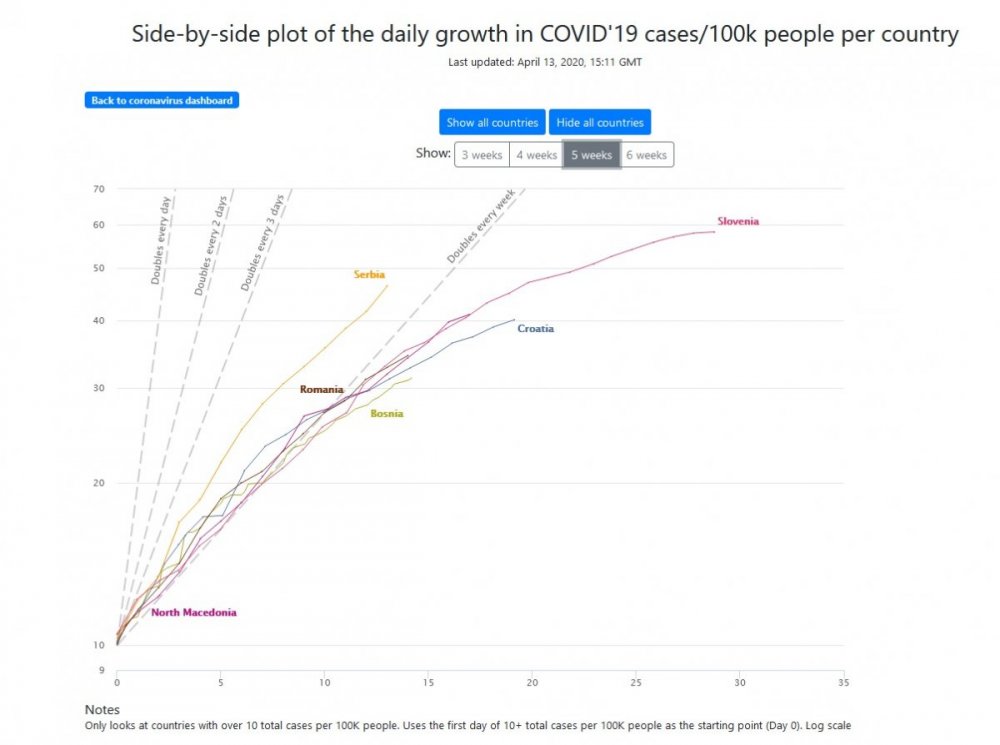Image resolution: width=1000 pixels, height=745 pixels.
Task: Click the Serbia line label
Action: click(369, 274)
